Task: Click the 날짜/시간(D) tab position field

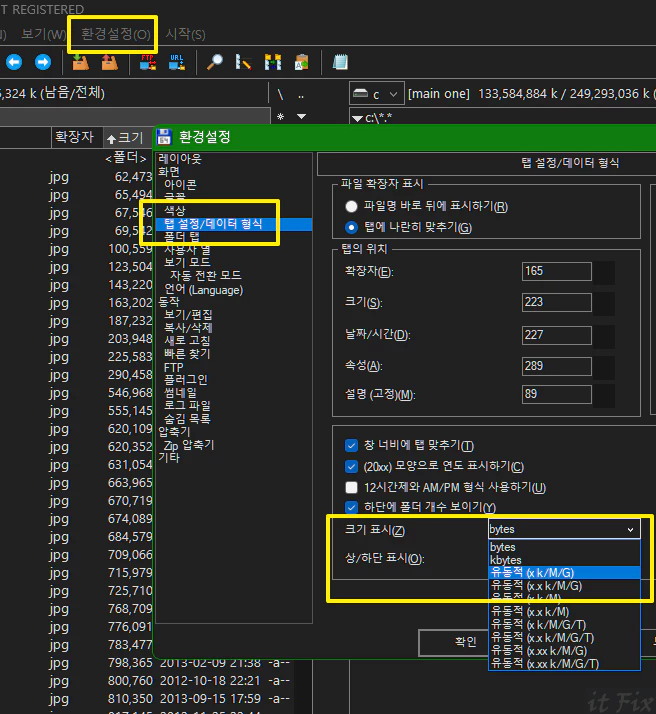Action: tap(556, 335)
